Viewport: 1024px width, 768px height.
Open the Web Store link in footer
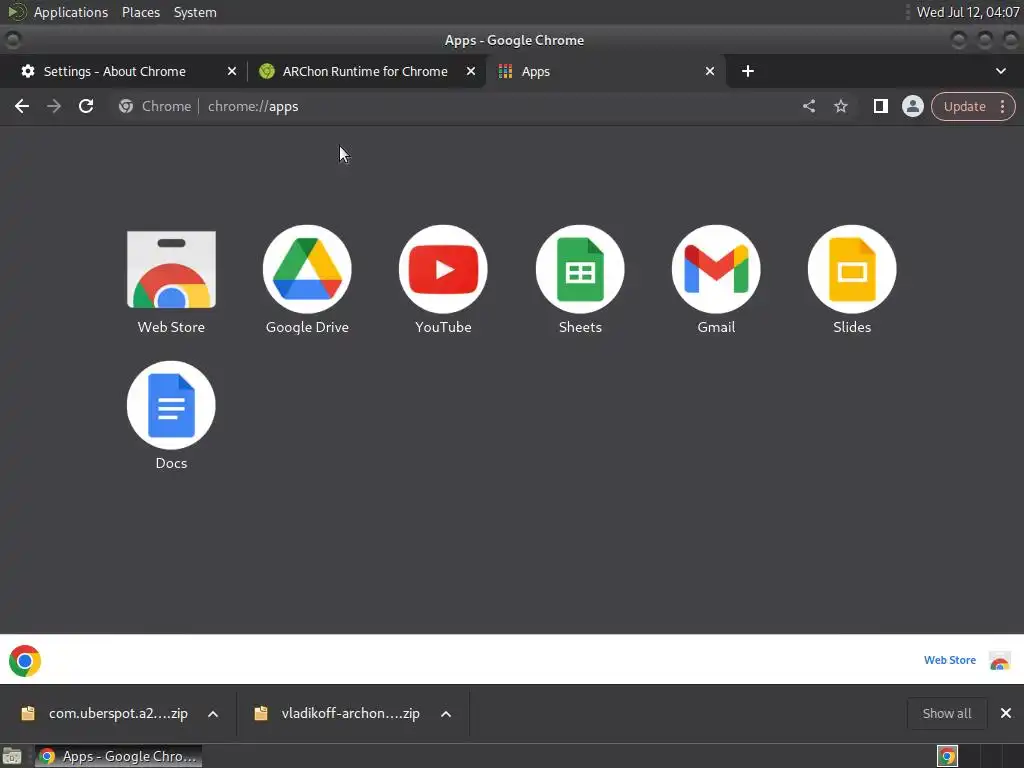950,660
